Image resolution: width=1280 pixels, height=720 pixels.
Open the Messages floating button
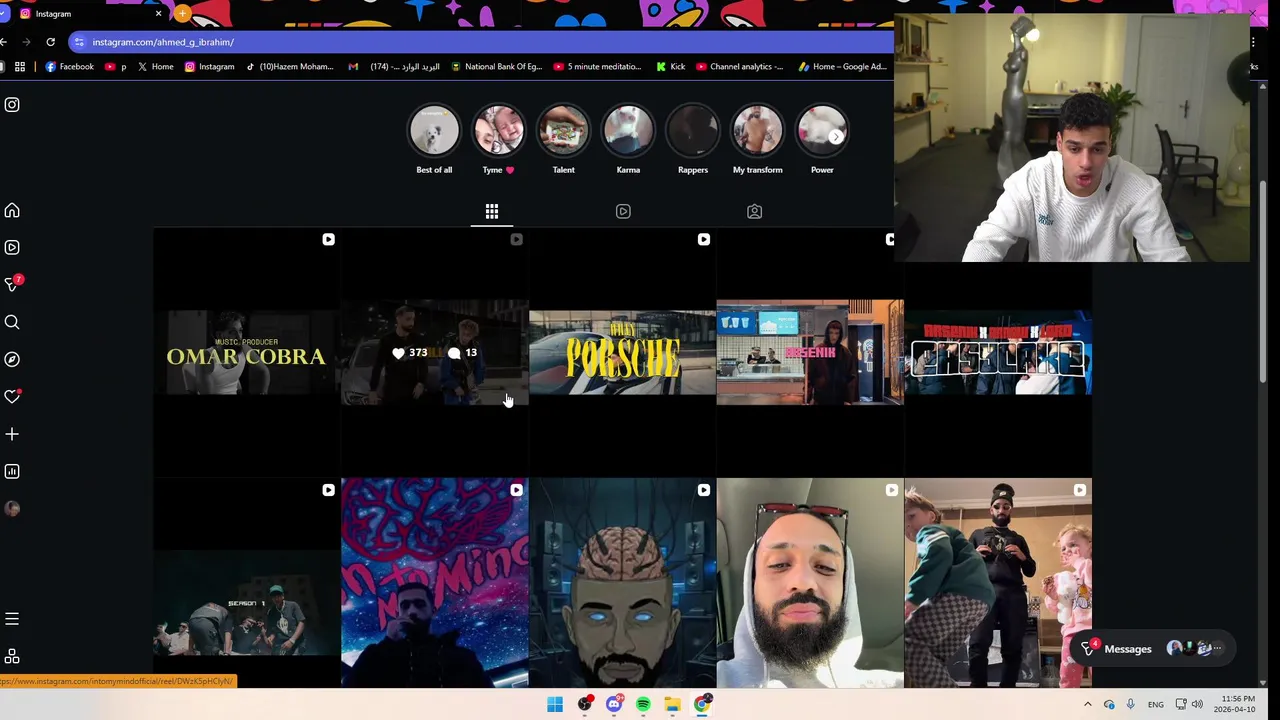point(1153,649)
